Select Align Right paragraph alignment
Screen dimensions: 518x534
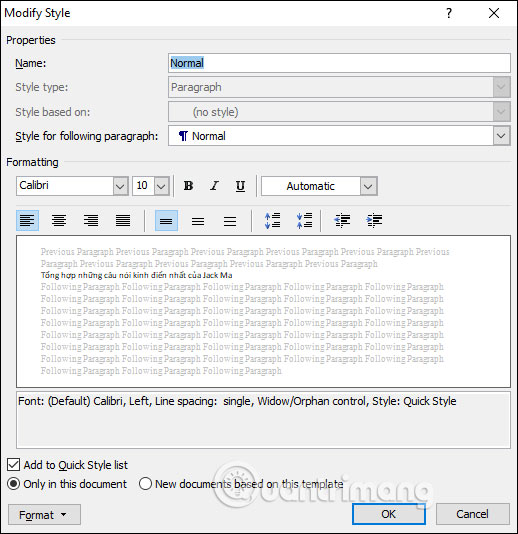point(91,220)
